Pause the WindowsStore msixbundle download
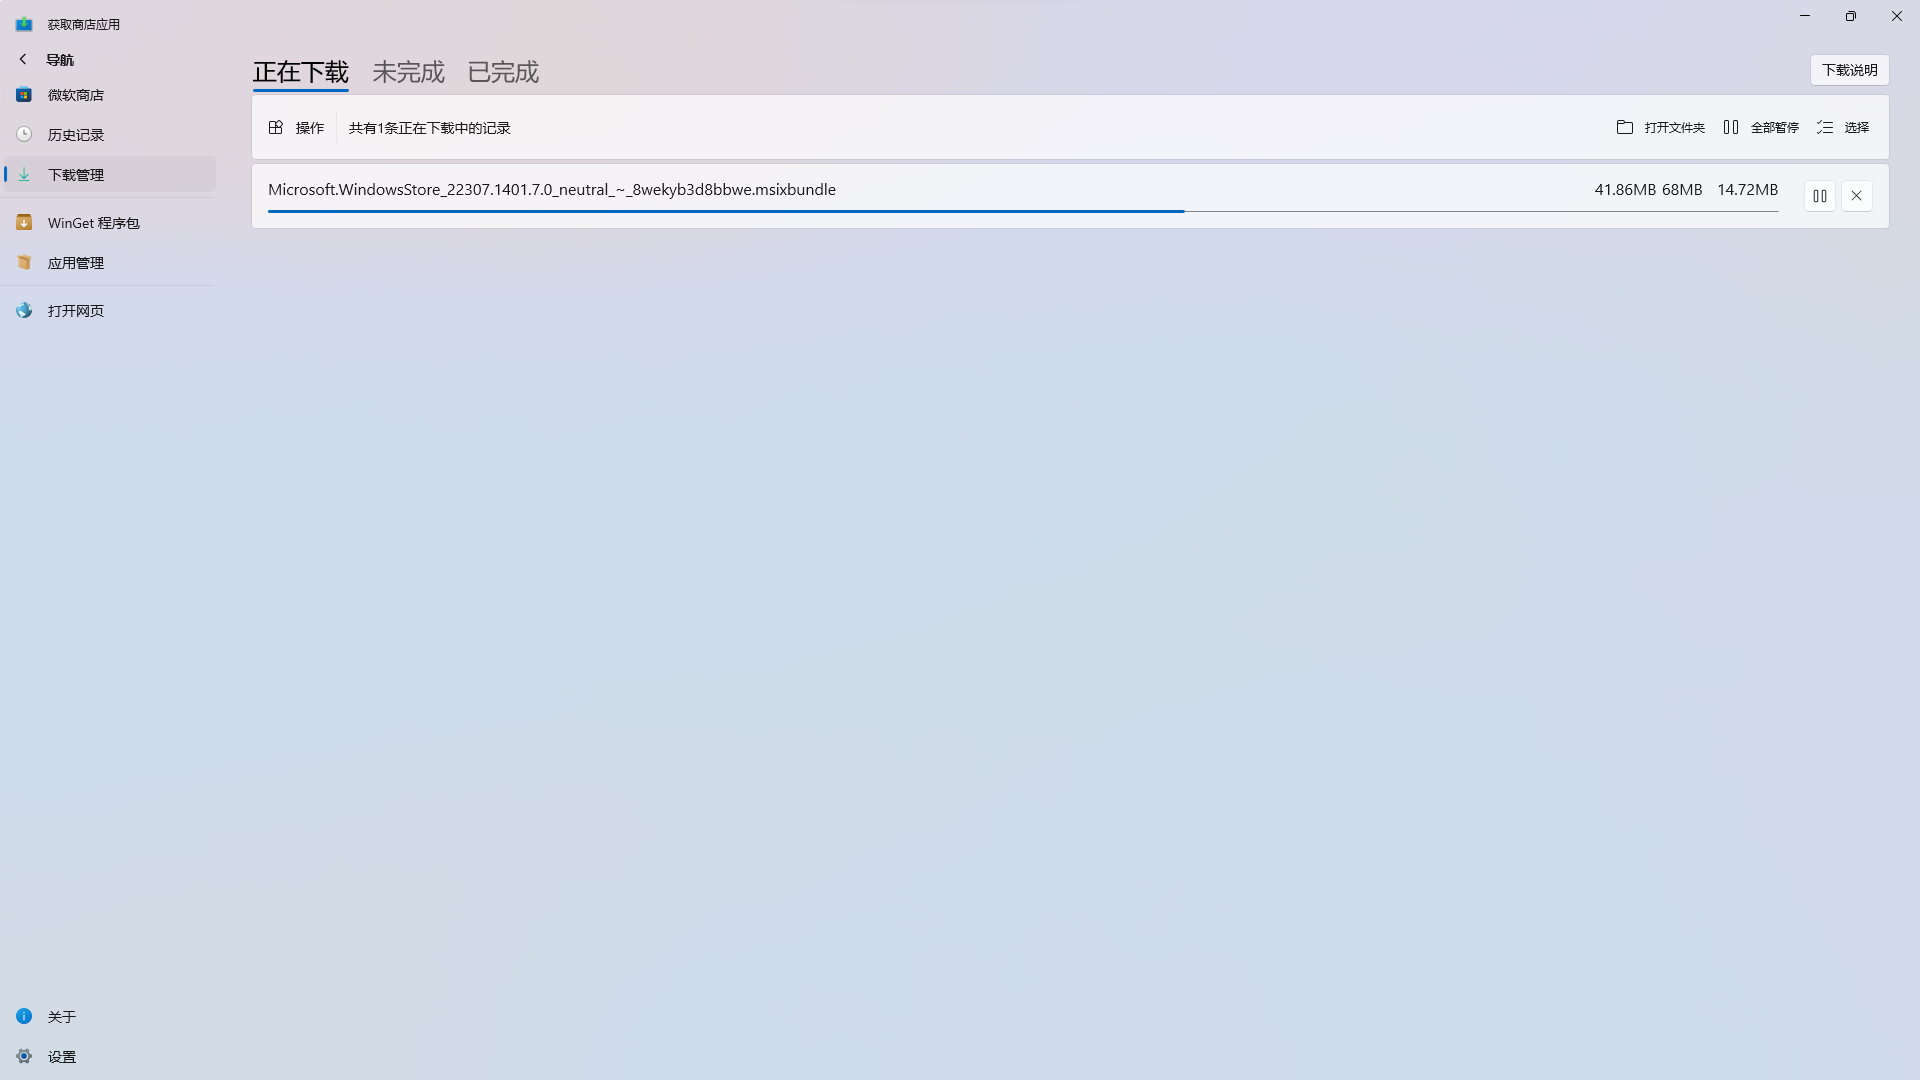The height and width of the screenshot is (1080, 1920). 1819,195
